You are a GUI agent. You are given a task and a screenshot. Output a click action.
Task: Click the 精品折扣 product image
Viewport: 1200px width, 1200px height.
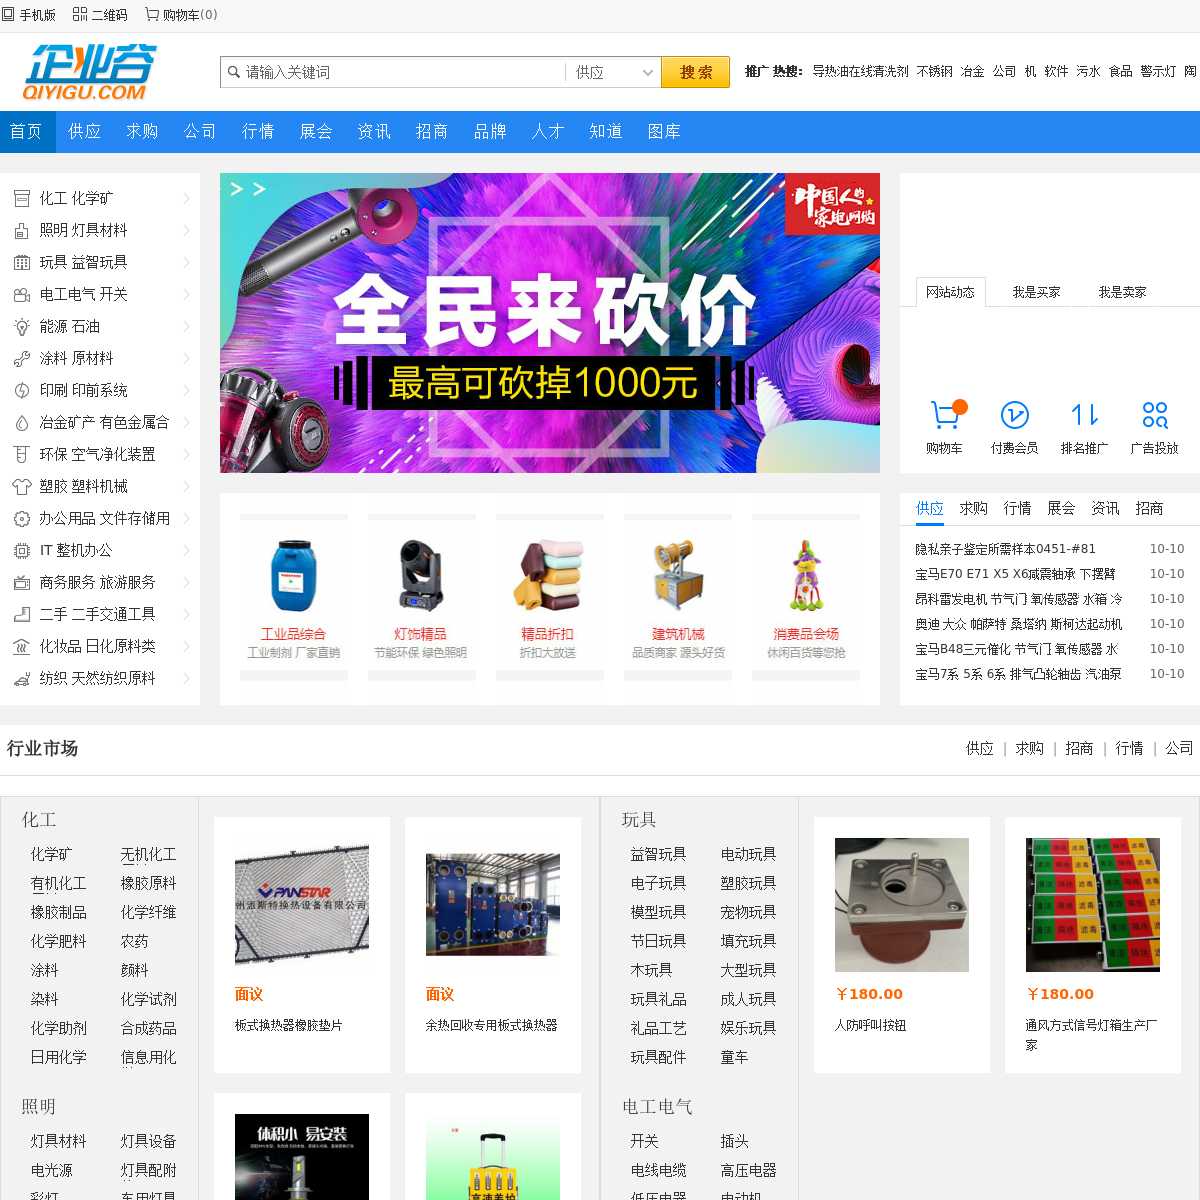(547, 575)
